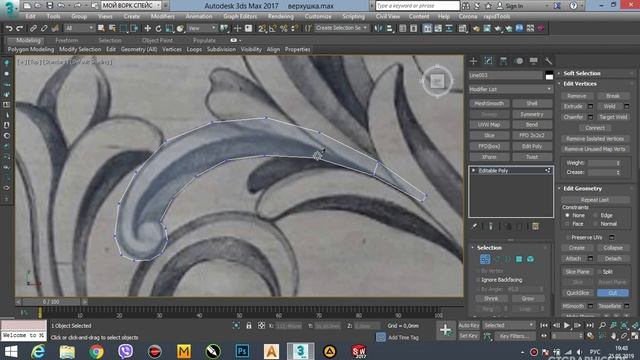The width and height of the screenshot is (640, 360).
Task: Open the Modifier List dropdown
Action: [x=511, y=89]
